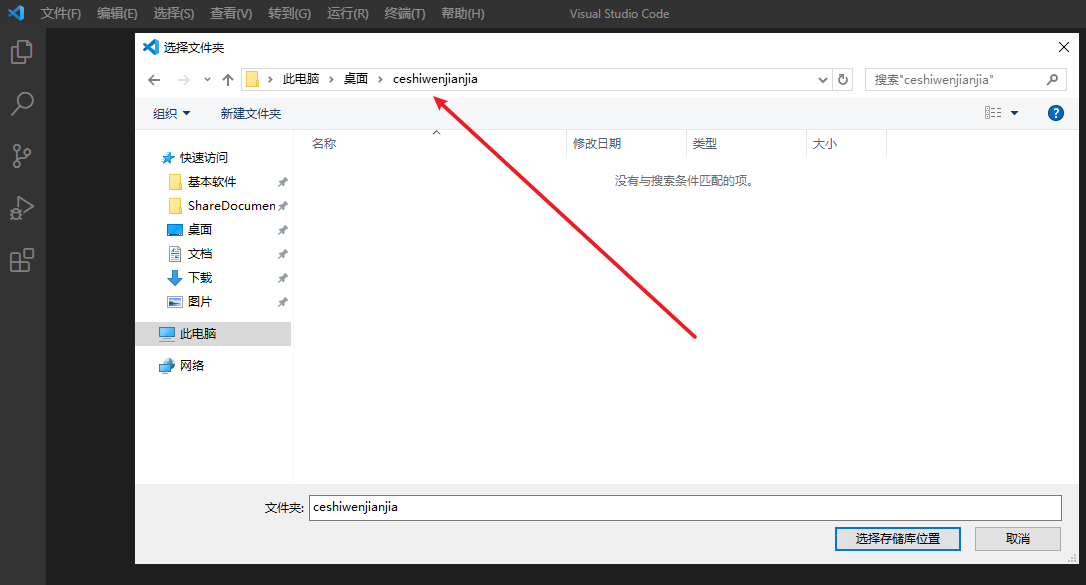Select 网络 in navigation pane
Viewport: 1086px width, 585px height.
pos(191,366)
